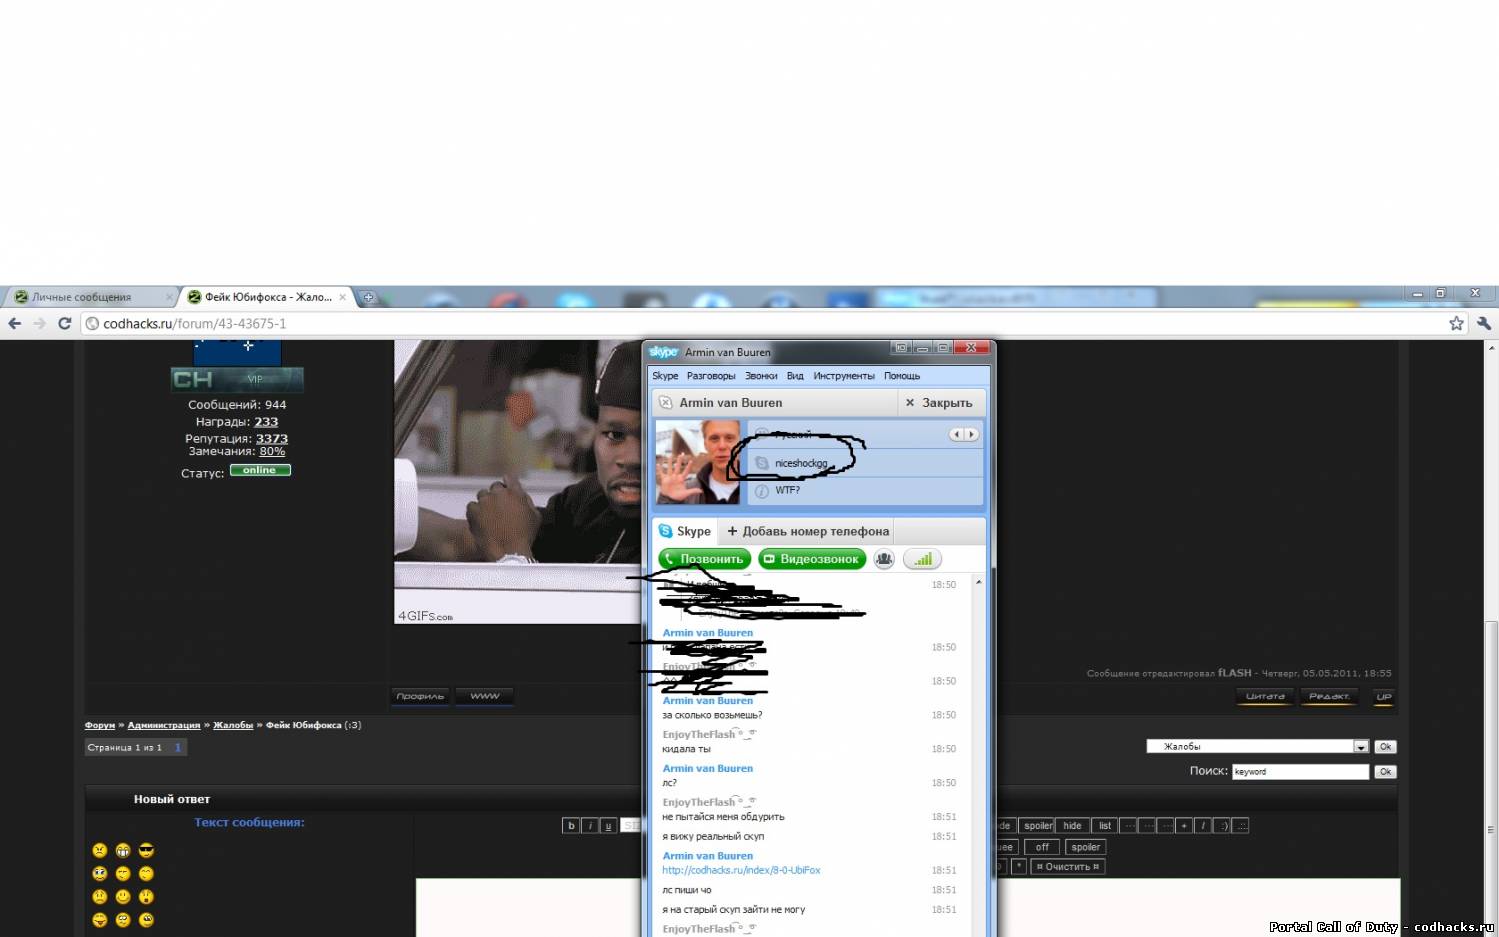Click the info icon next to WTF?
Image resolution: width=1499 pixels, height=937 pixels.
point(762,491)
